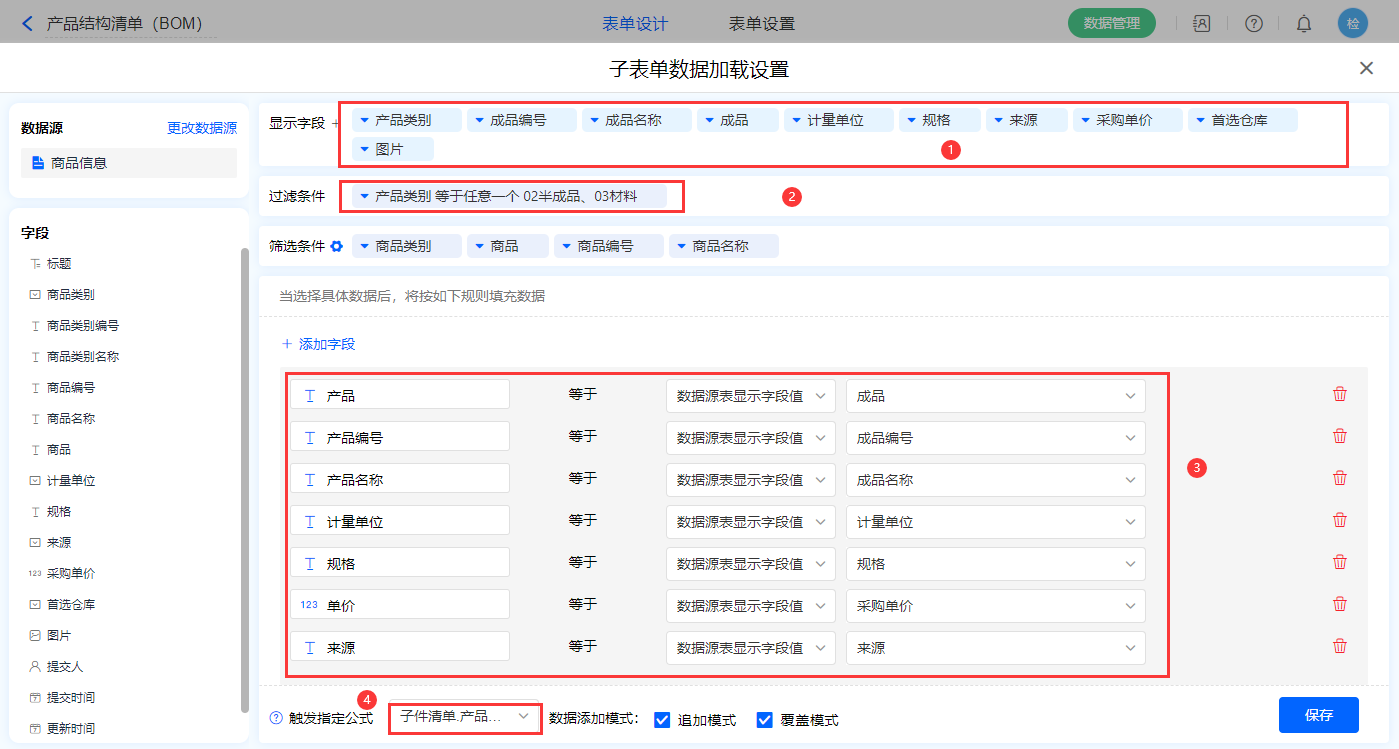Open 数据源表显示字段值 dropdown in 规格 row

tap(750, 564)
